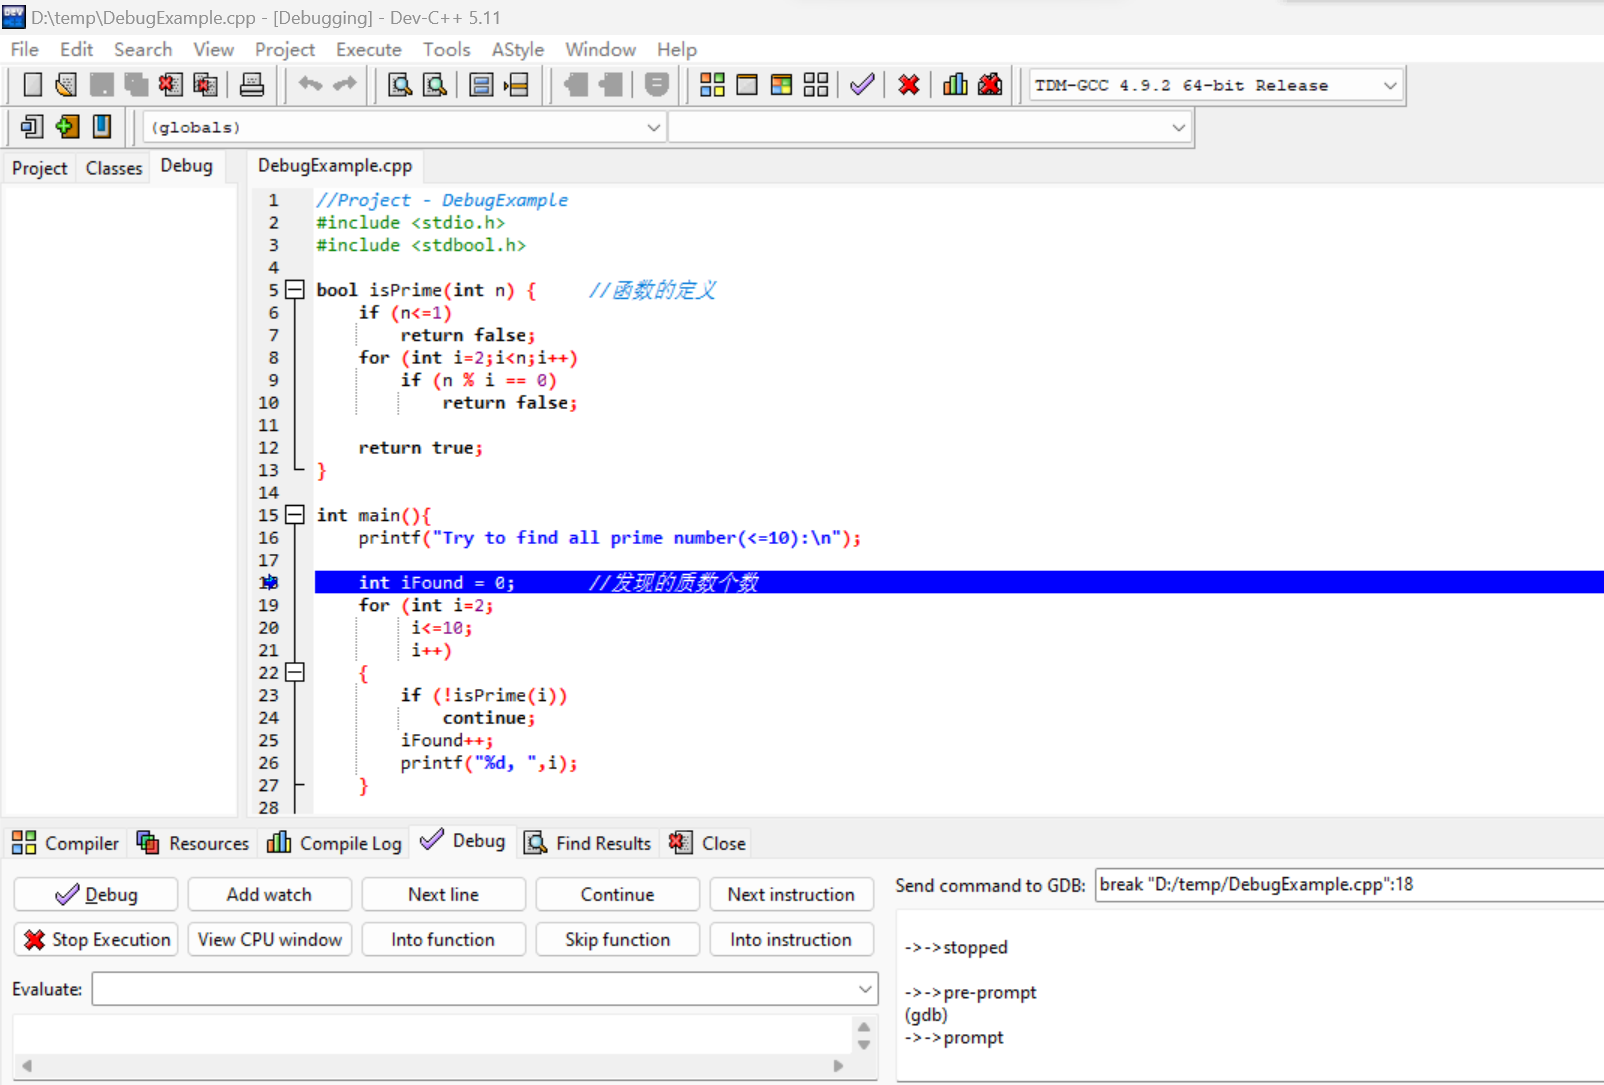The height and width of the screenshot is (1085, 1604).
Task: Click the Close file icon with red X
Action: [170, 85]
